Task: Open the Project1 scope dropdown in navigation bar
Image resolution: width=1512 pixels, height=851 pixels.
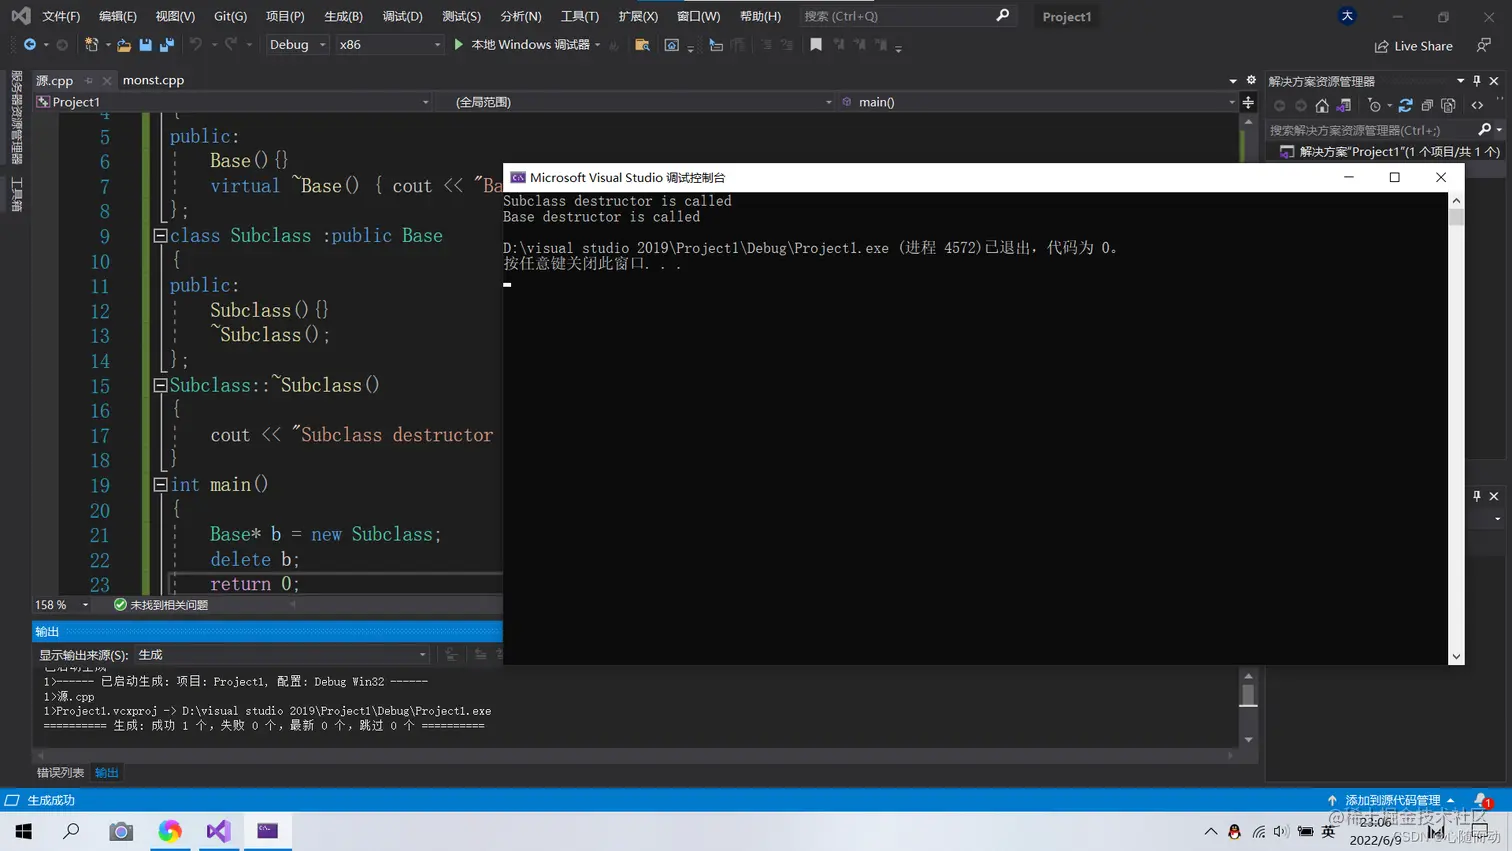Action: tap(233, 102)
